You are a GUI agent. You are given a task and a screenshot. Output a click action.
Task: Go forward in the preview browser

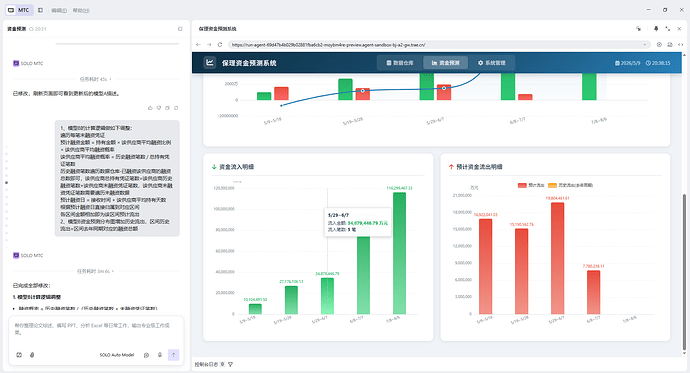tap(209, 44)
